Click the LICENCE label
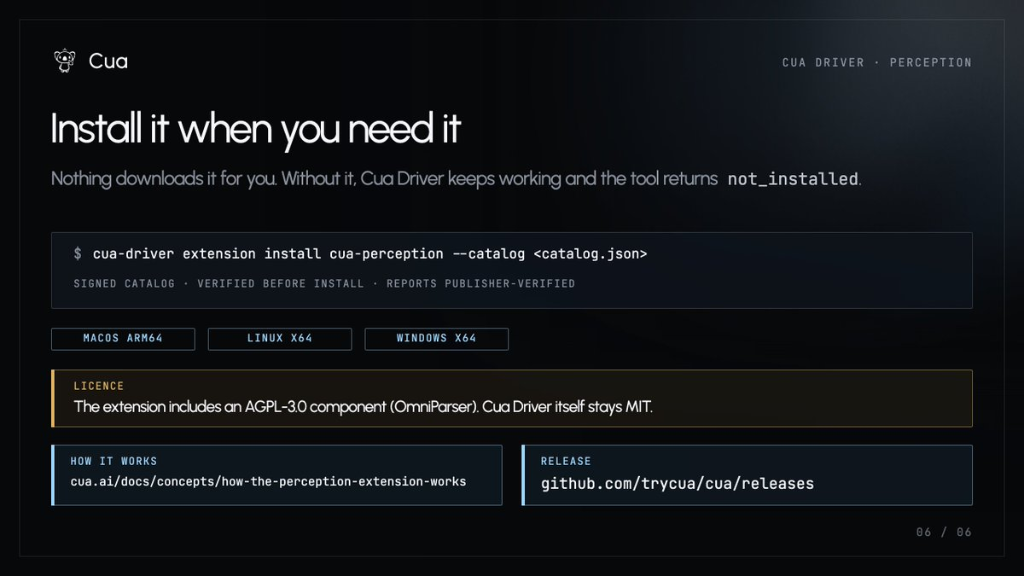 click(99, 386)
